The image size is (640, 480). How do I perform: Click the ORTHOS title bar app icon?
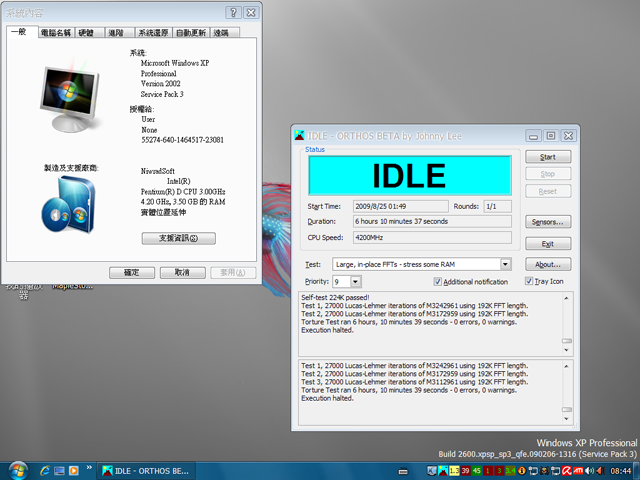pos(300,136)
